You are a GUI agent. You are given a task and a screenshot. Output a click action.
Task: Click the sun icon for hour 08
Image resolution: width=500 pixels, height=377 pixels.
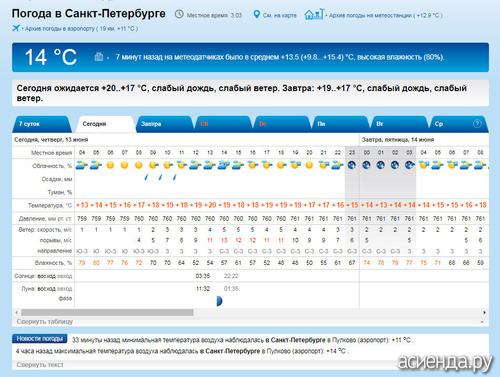pos(138,165)
